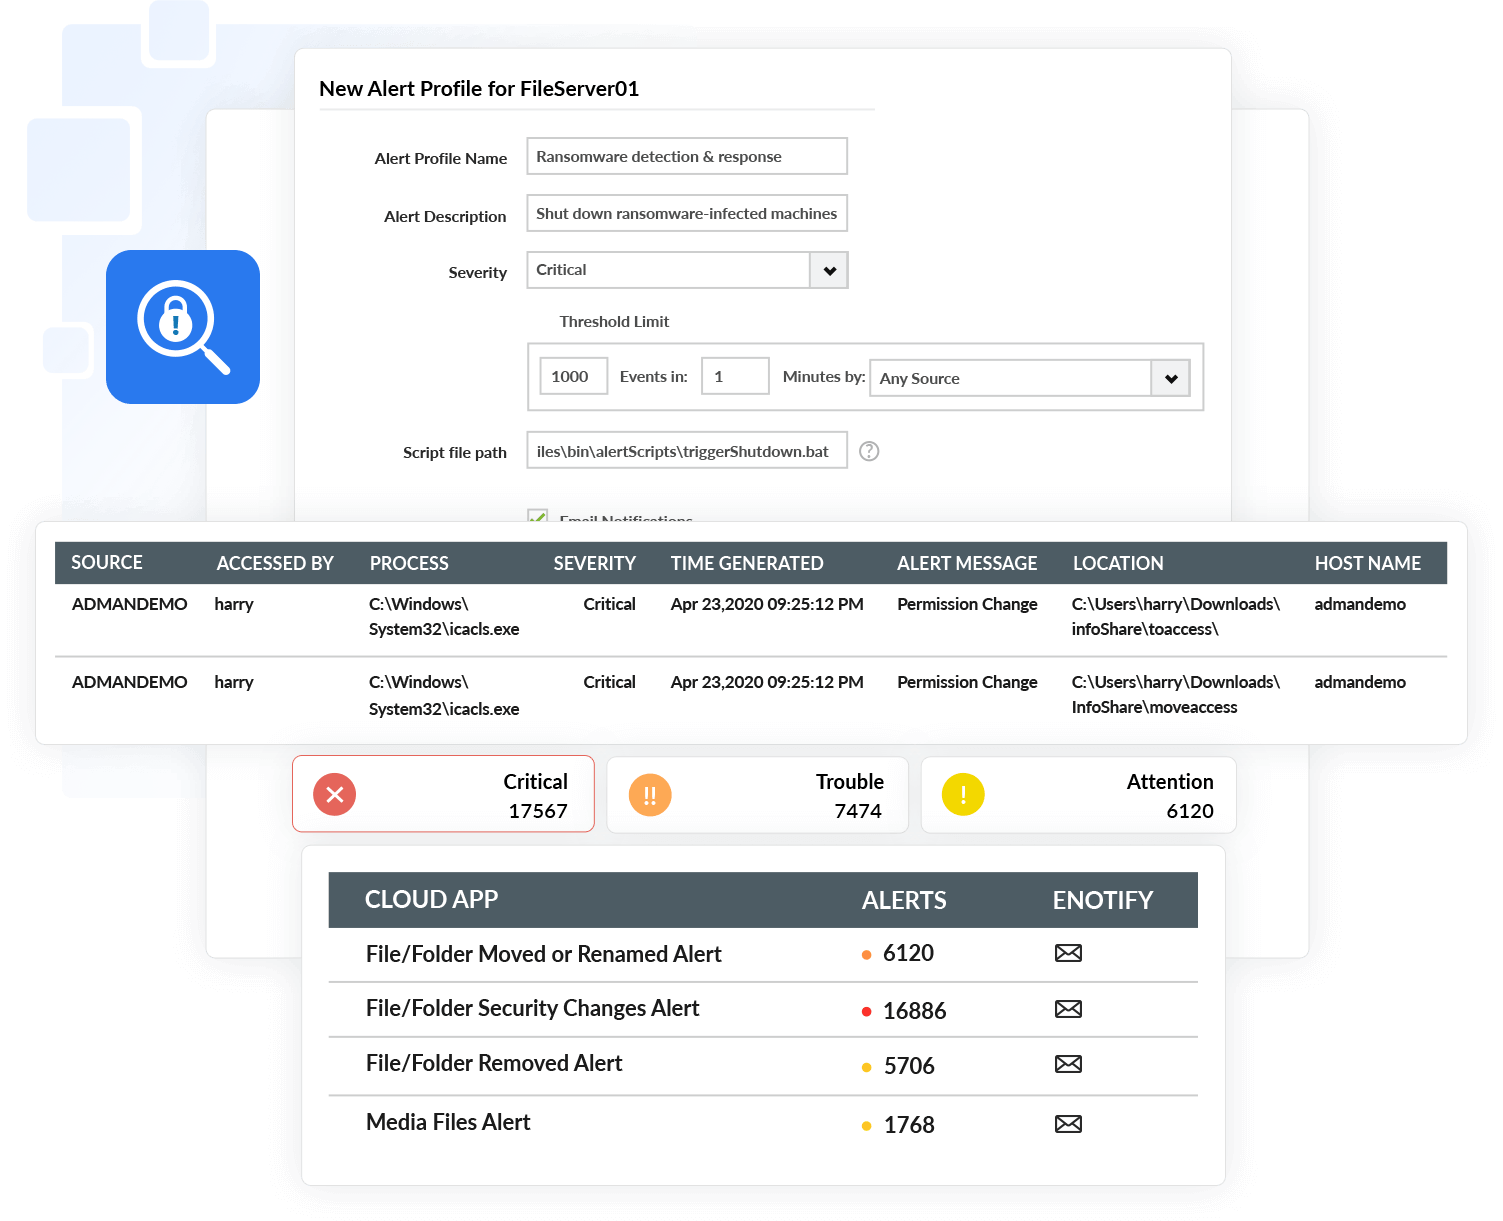Click the yellow exclamation icon on the Attention counter
1503x1221 pixels.
[963, 795]
